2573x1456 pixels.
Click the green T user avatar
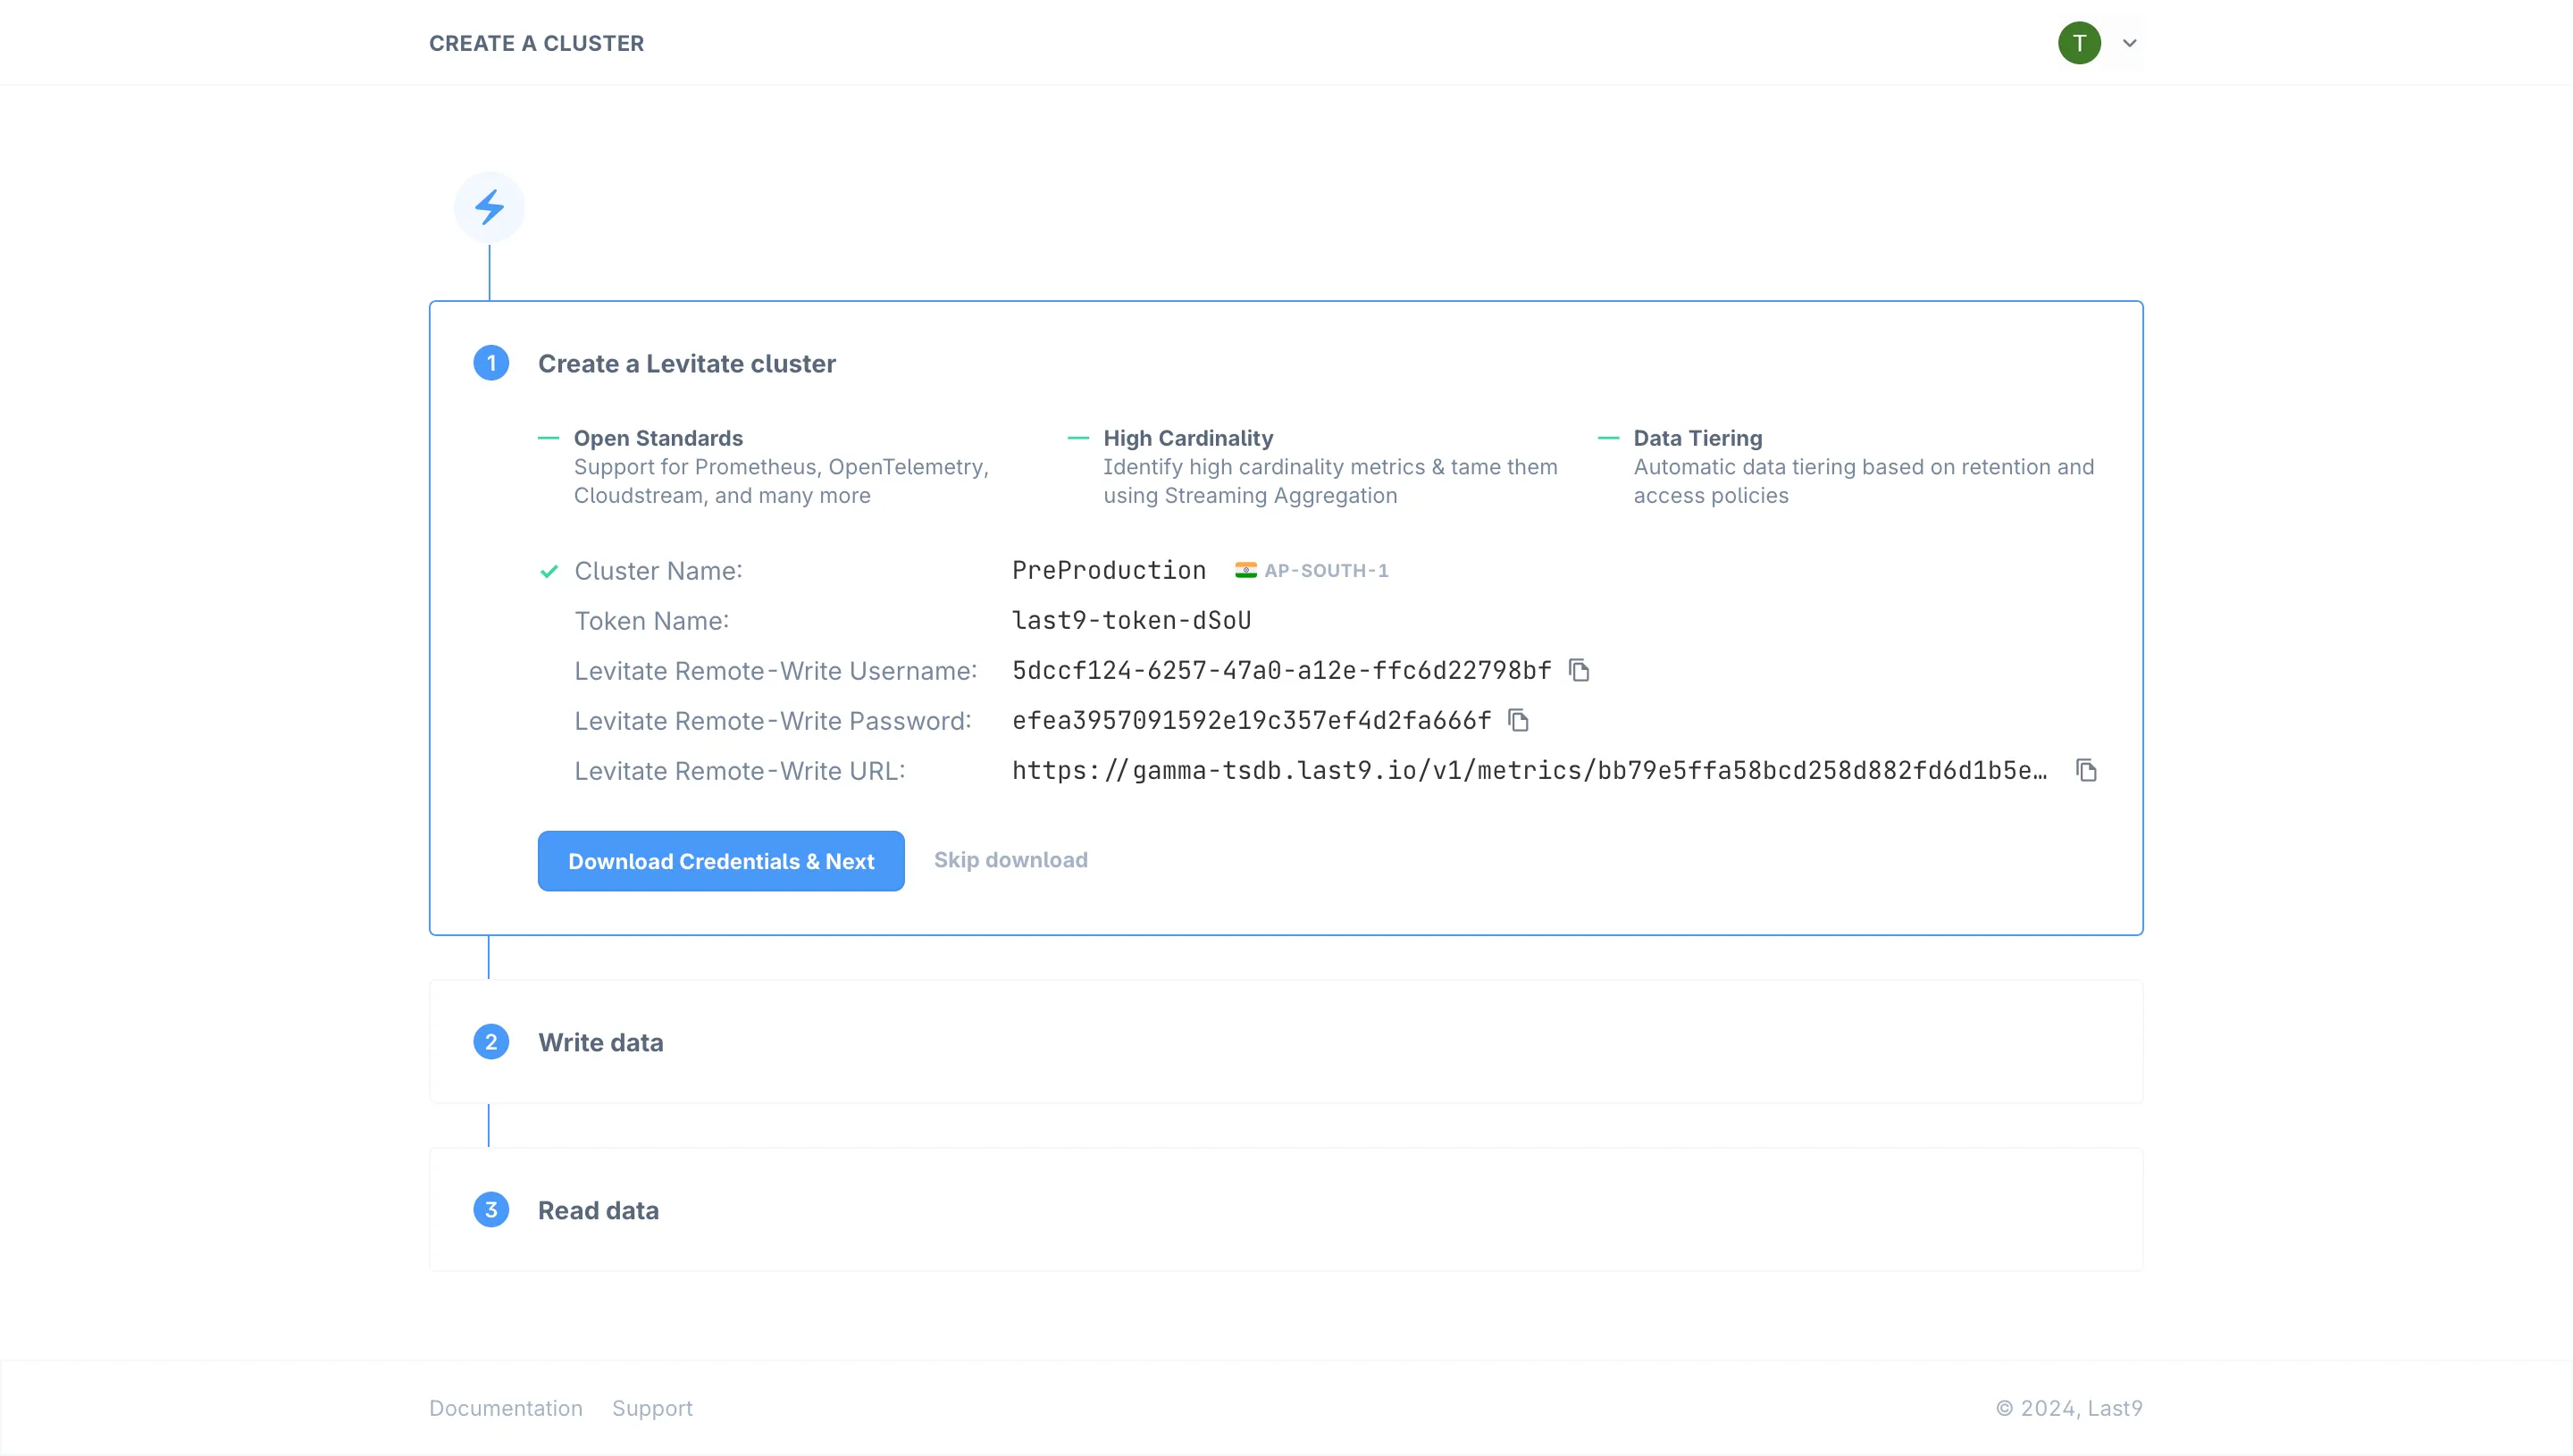[2079, 43]
